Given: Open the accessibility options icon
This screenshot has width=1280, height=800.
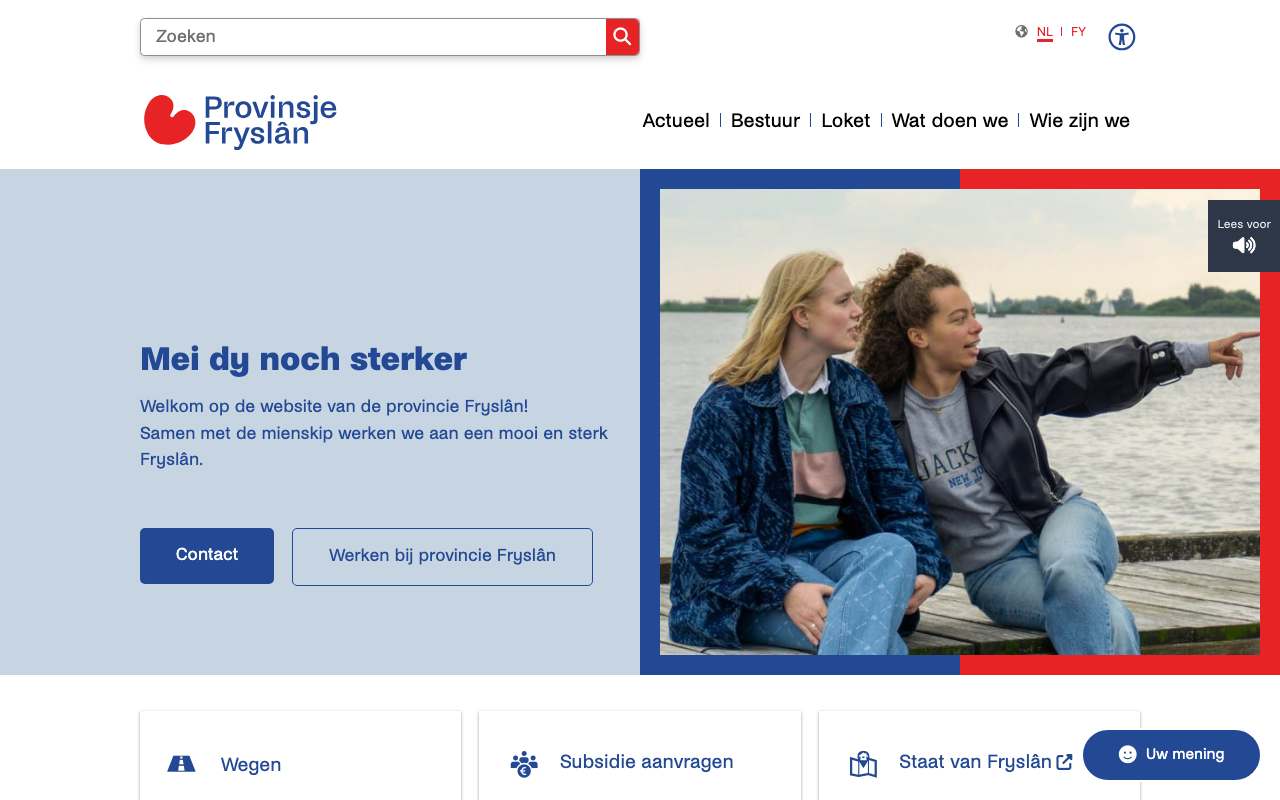Looking at the screenshot, I should click(x=1122, y=37).
